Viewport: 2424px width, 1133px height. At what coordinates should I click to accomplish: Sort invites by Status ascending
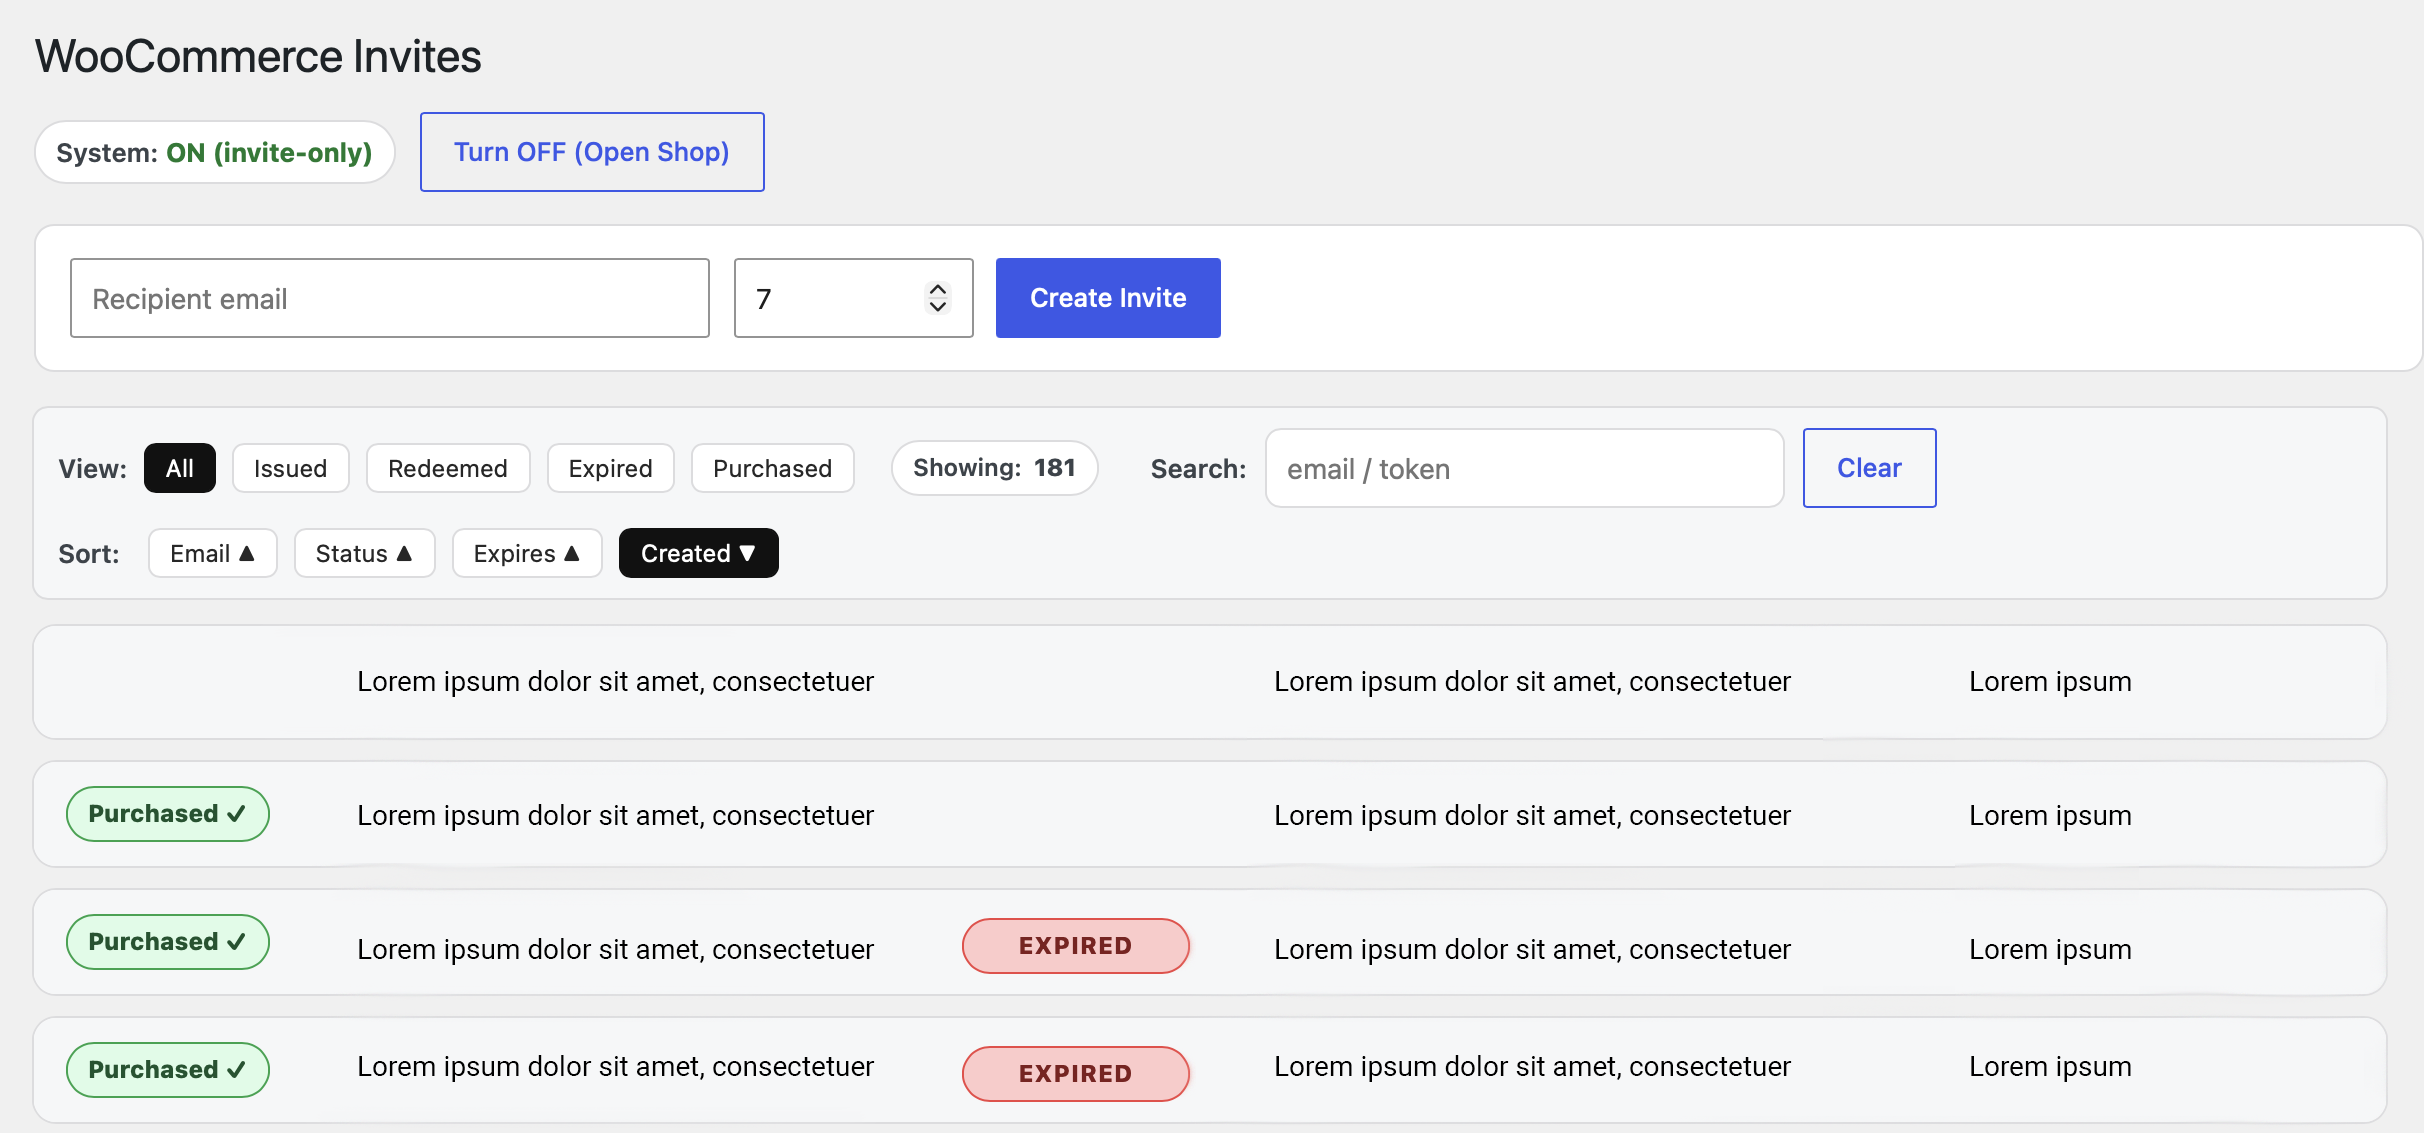[364, 553]
